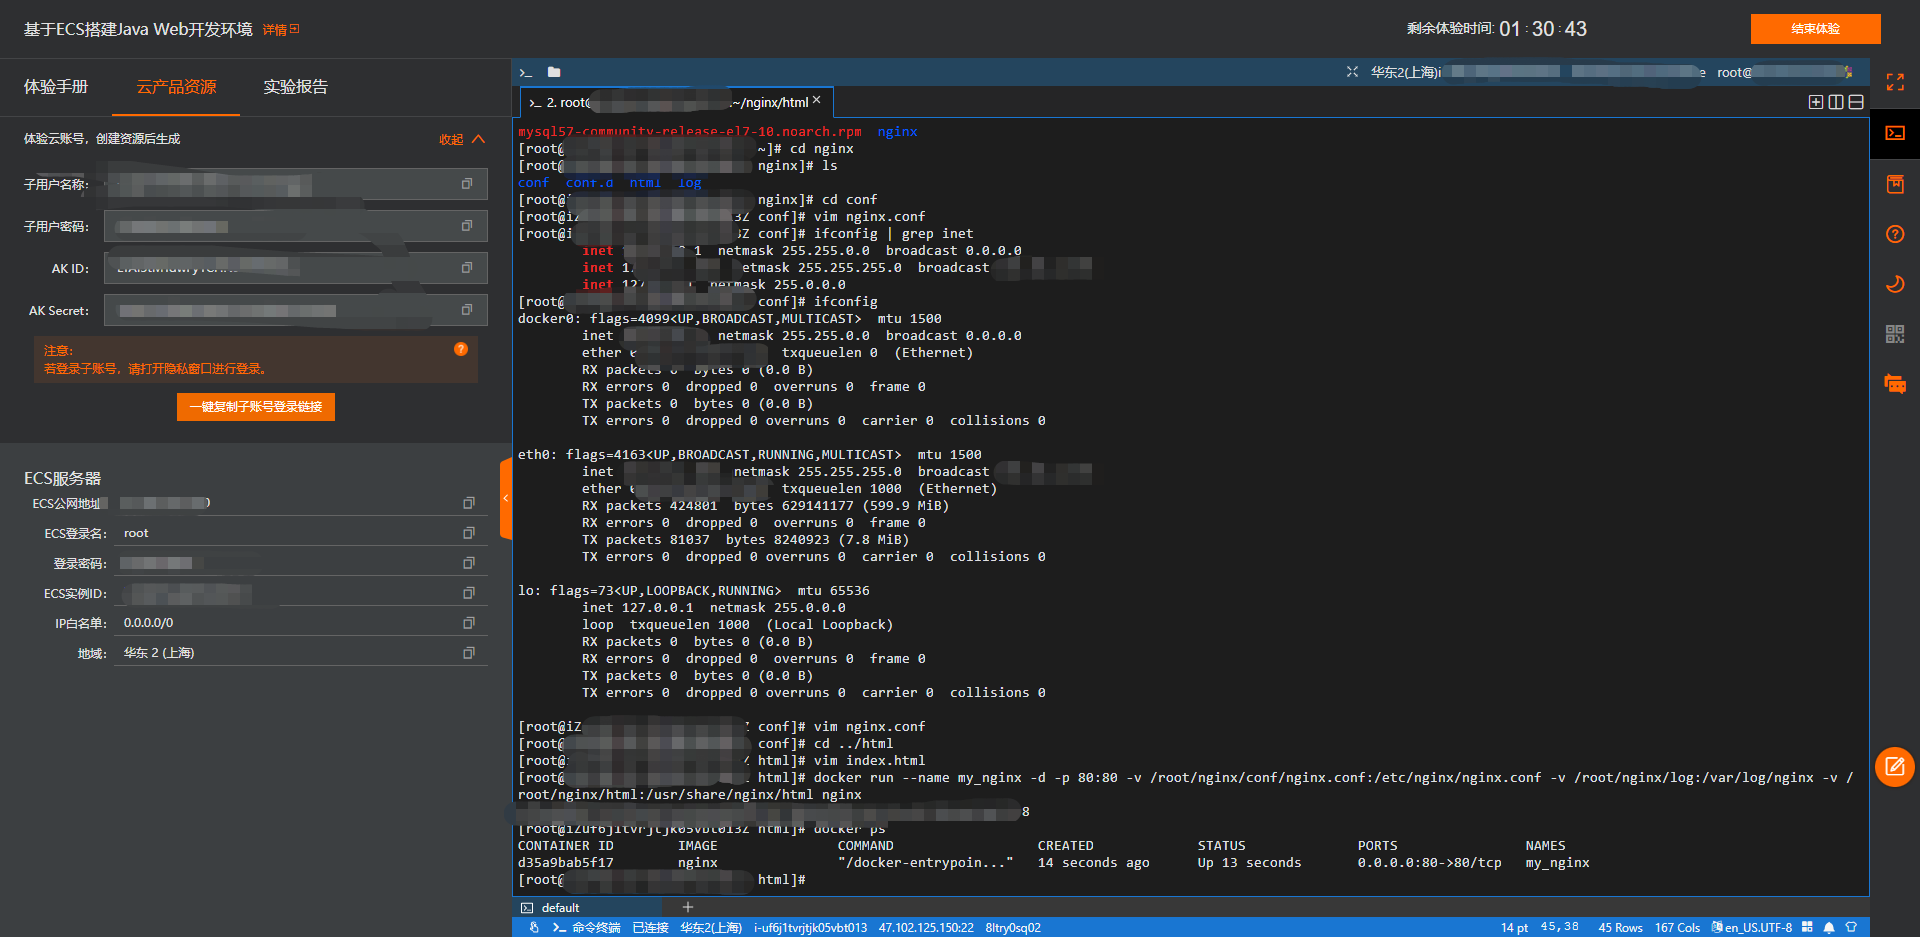Close the ~/nginx/html terminal tab

(816, 101)
